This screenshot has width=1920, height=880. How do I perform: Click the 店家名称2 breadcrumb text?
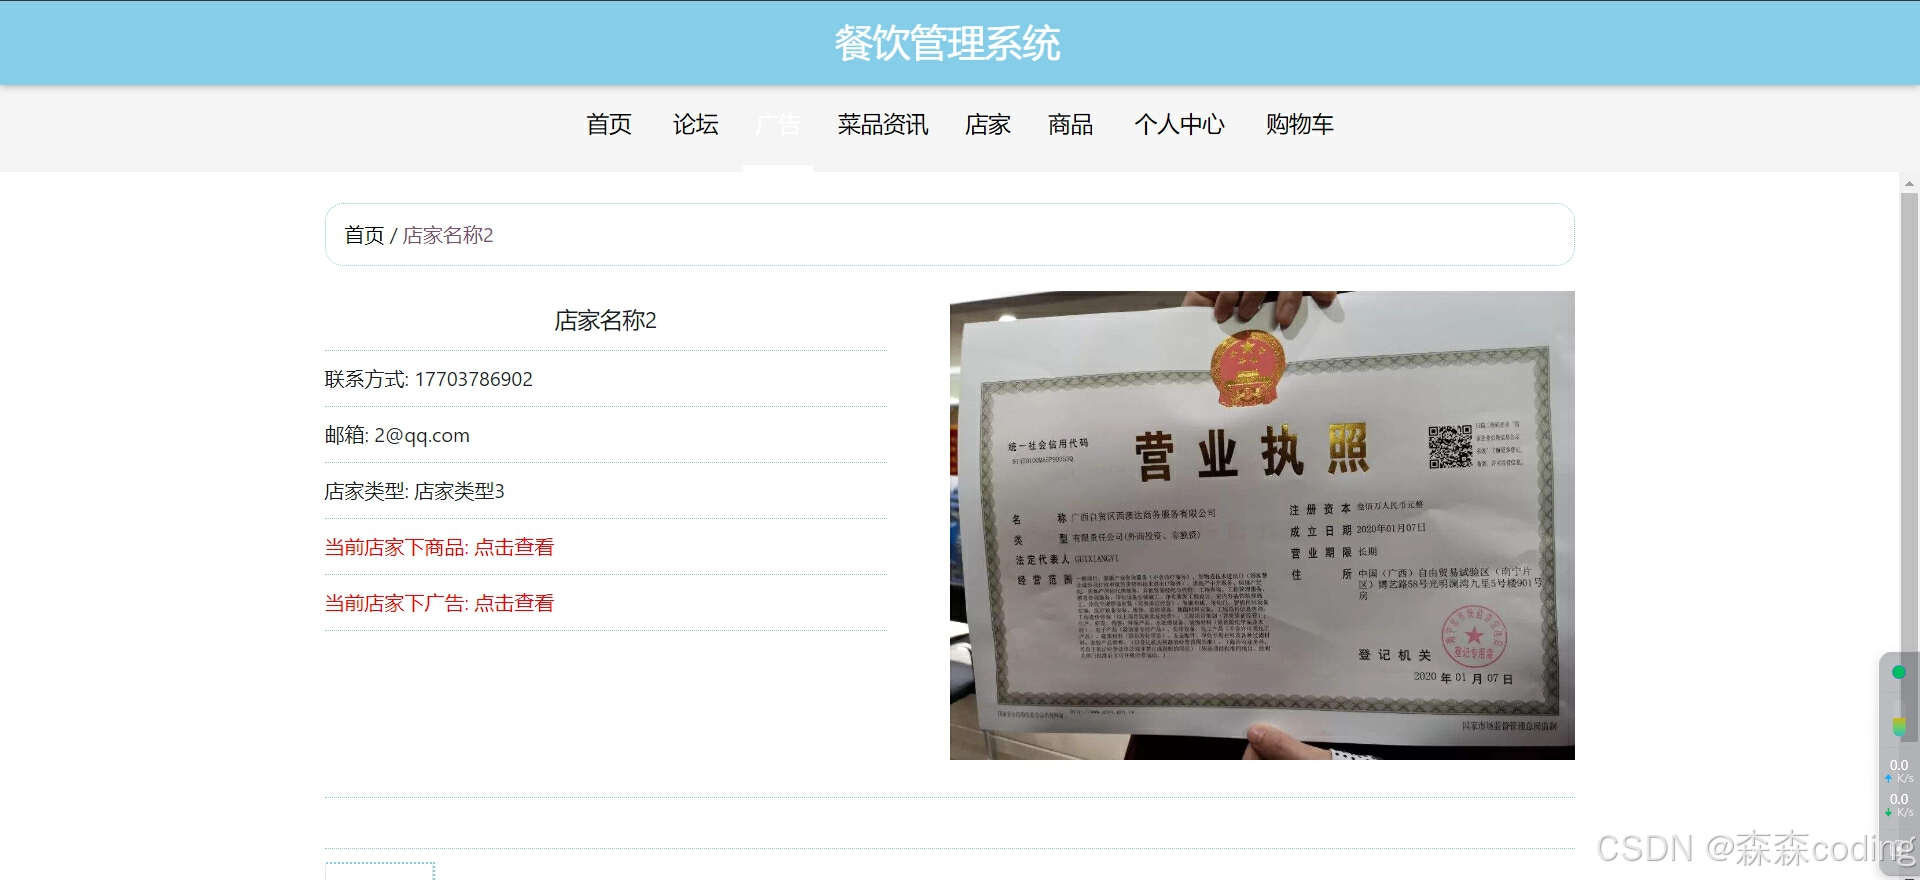pos(448,235)
